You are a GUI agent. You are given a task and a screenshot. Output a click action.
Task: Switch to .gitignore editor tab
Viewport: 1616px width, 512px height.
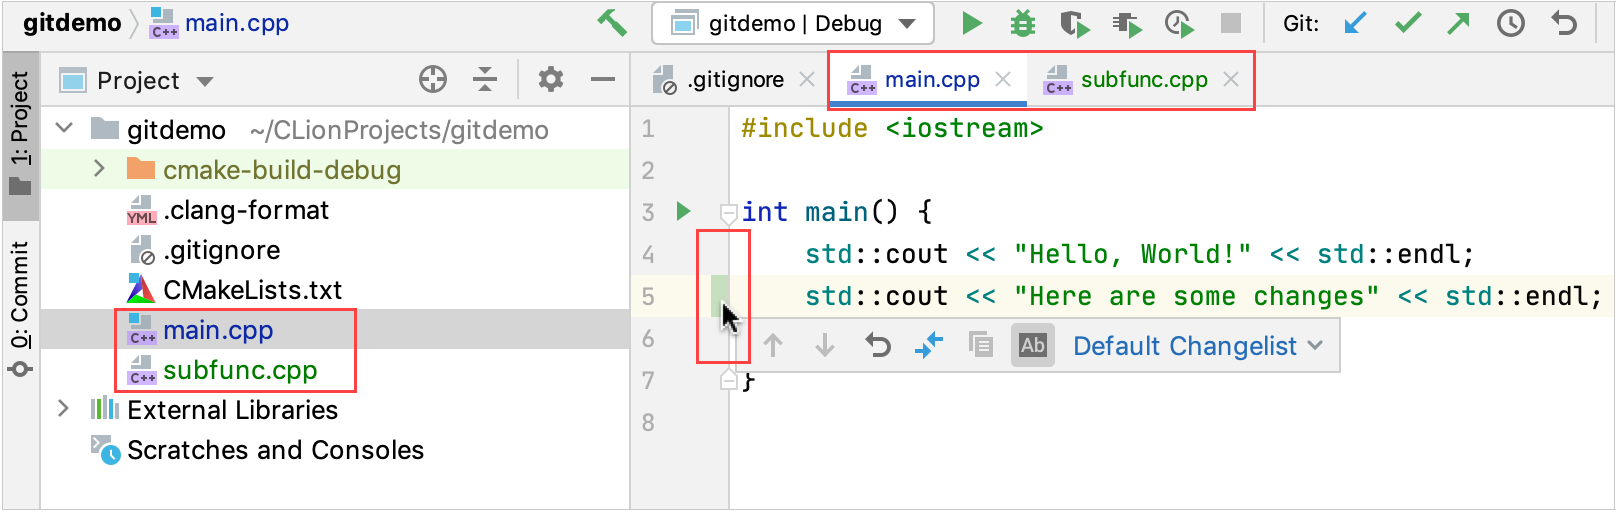click(735, 80)
